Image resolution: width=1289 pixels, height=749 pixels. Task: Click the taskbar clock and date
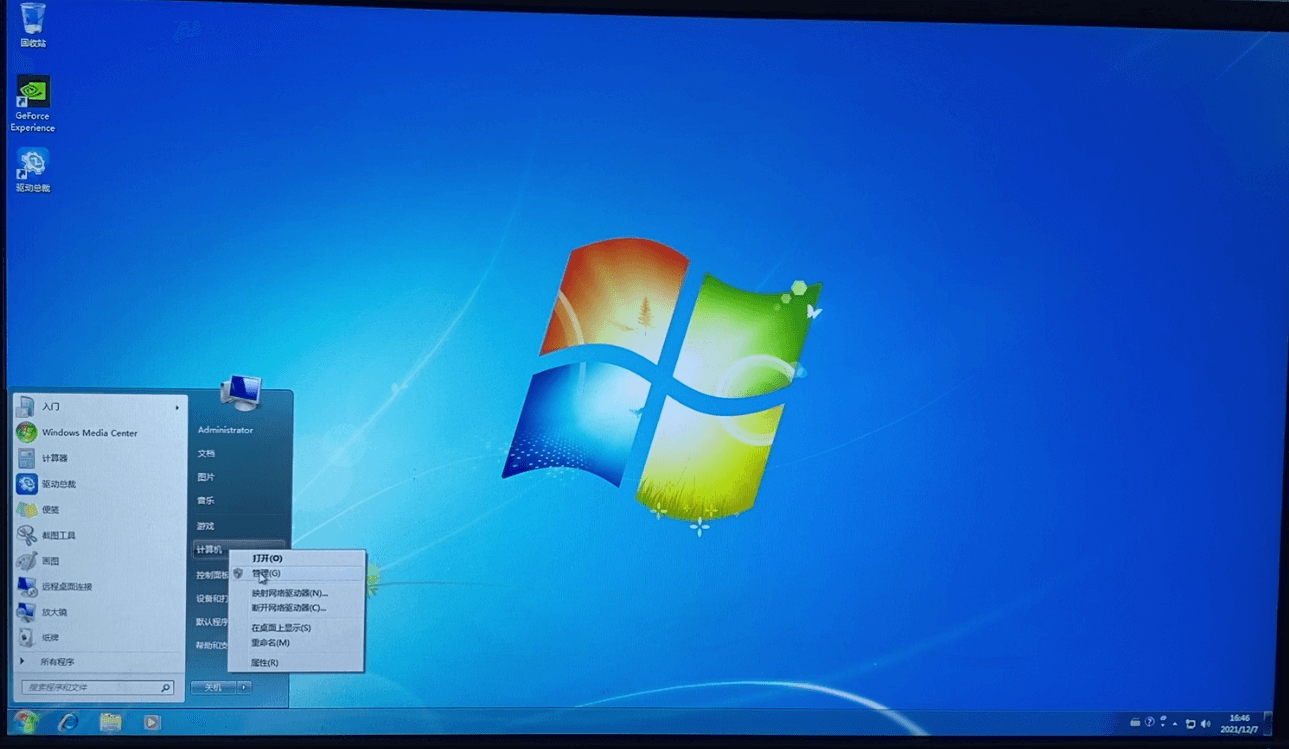pos(1239,723)
